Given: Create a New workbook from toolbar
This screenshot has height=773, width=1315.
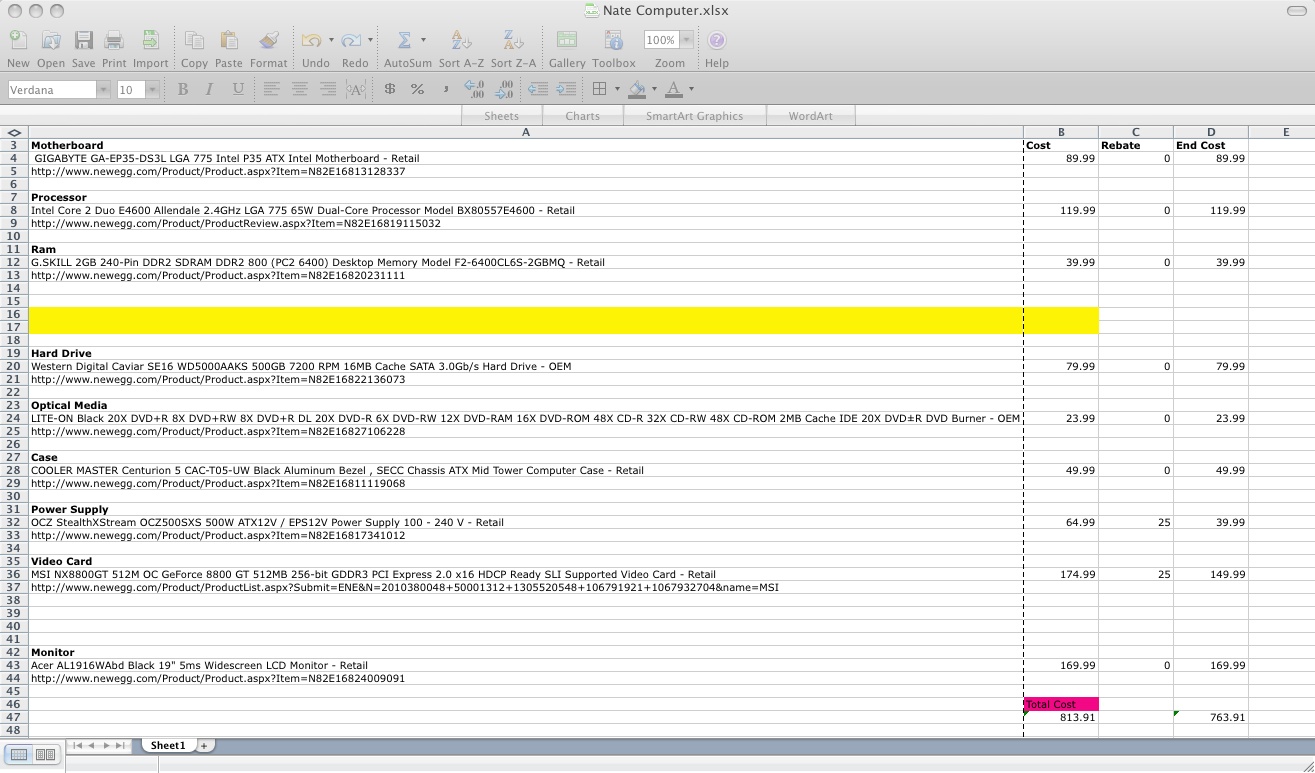Looking at the screenshot, I should click(18, 41).
